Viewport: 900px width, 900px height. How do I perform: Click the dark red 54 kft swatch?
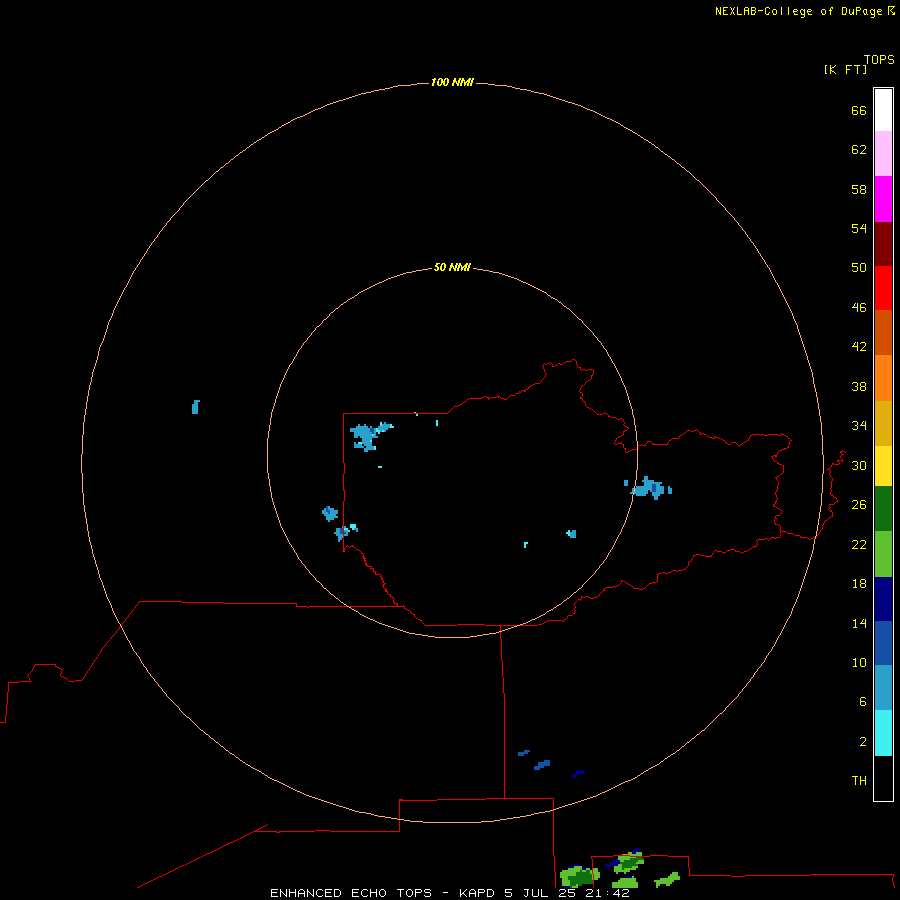[883, 243]
